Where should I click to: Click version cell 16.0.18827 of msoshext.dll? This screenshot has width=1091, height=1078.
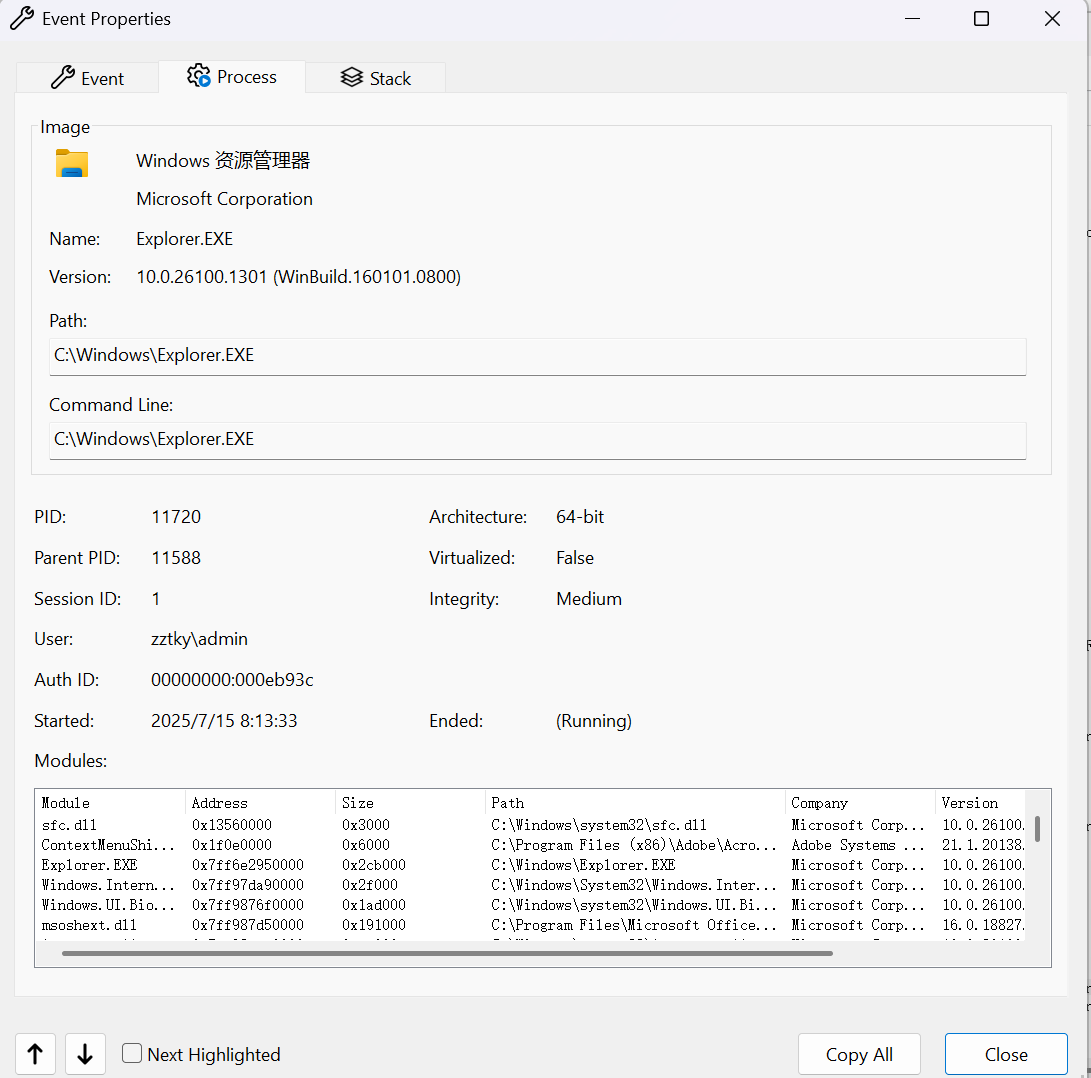pos(982,925)
